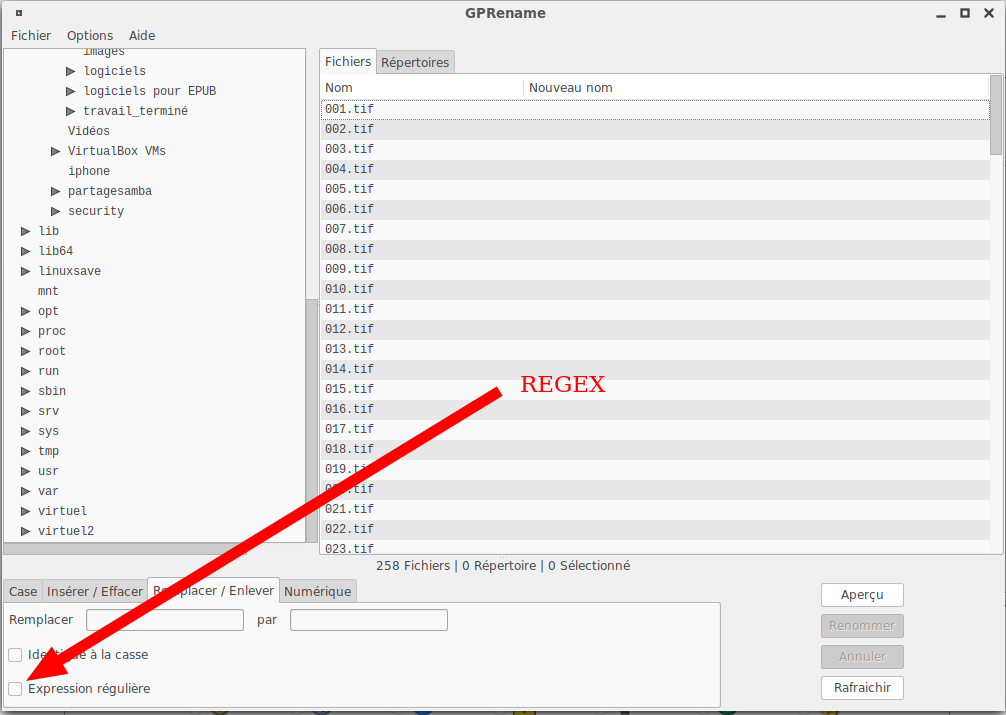Expand the security folder
The height and width of the screenshot is (715, 1006).
tap(55, 211)
